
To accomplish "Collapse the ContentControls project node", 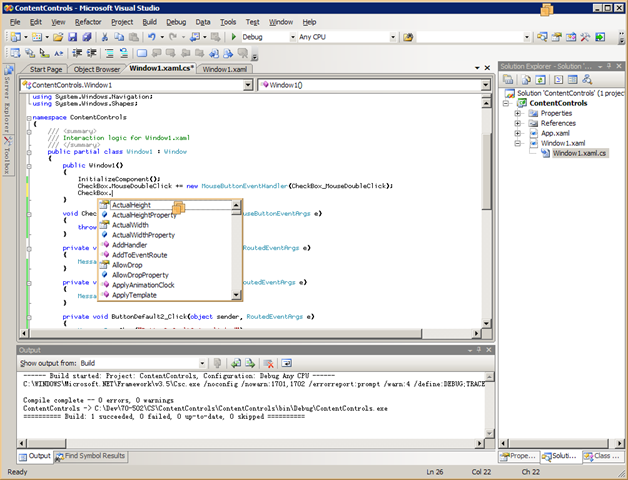I will point(506,103).
